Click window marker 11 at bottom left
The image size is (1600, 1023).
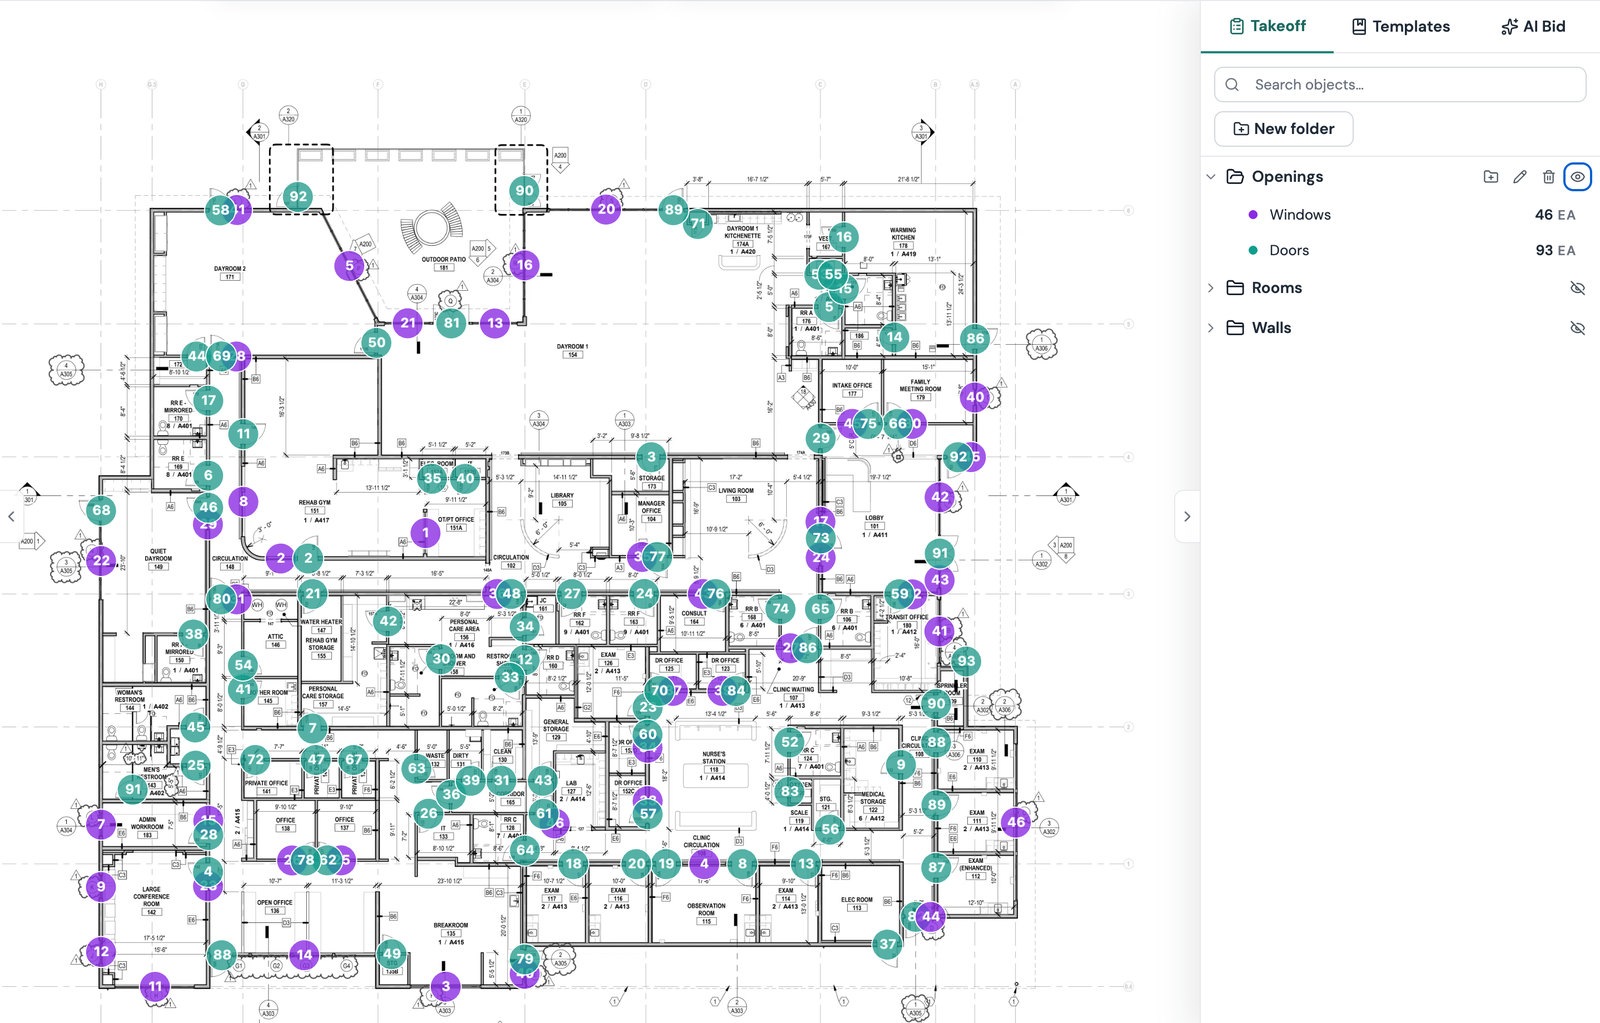click(x=155, y=987)
